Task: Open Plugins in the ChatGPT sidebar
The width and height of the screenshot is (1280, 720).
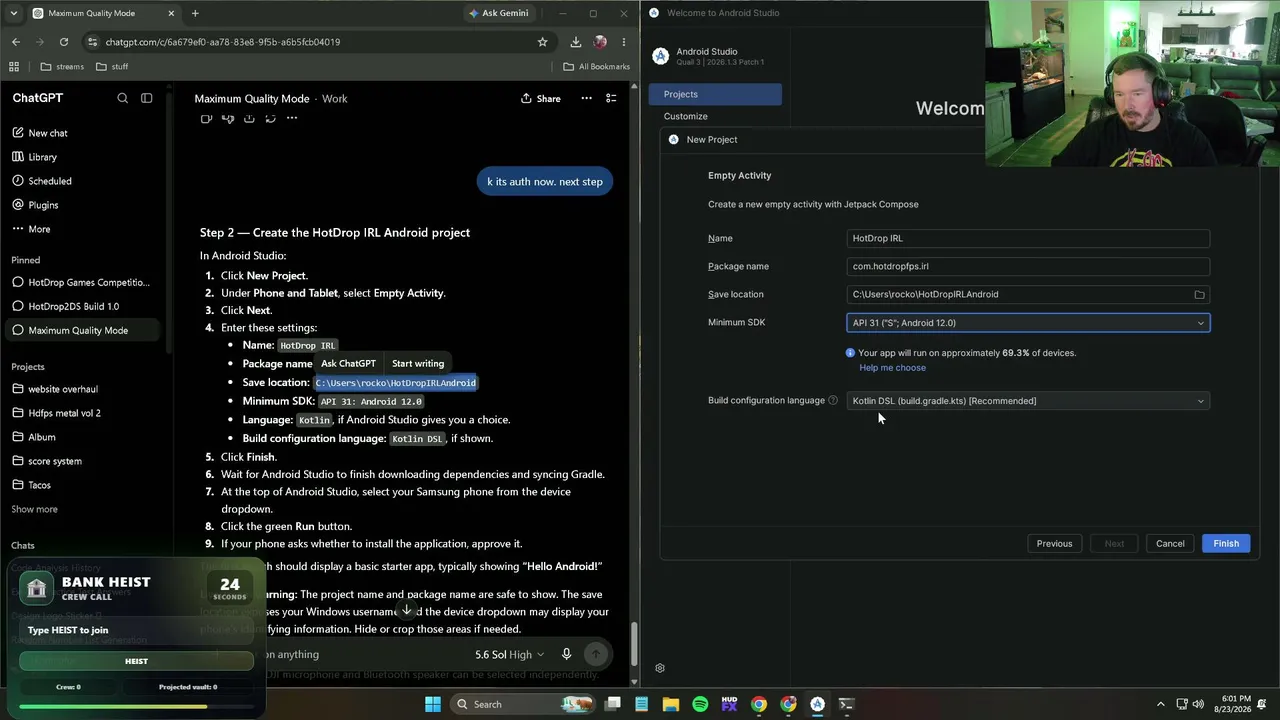Action: (x=43, y=205)
